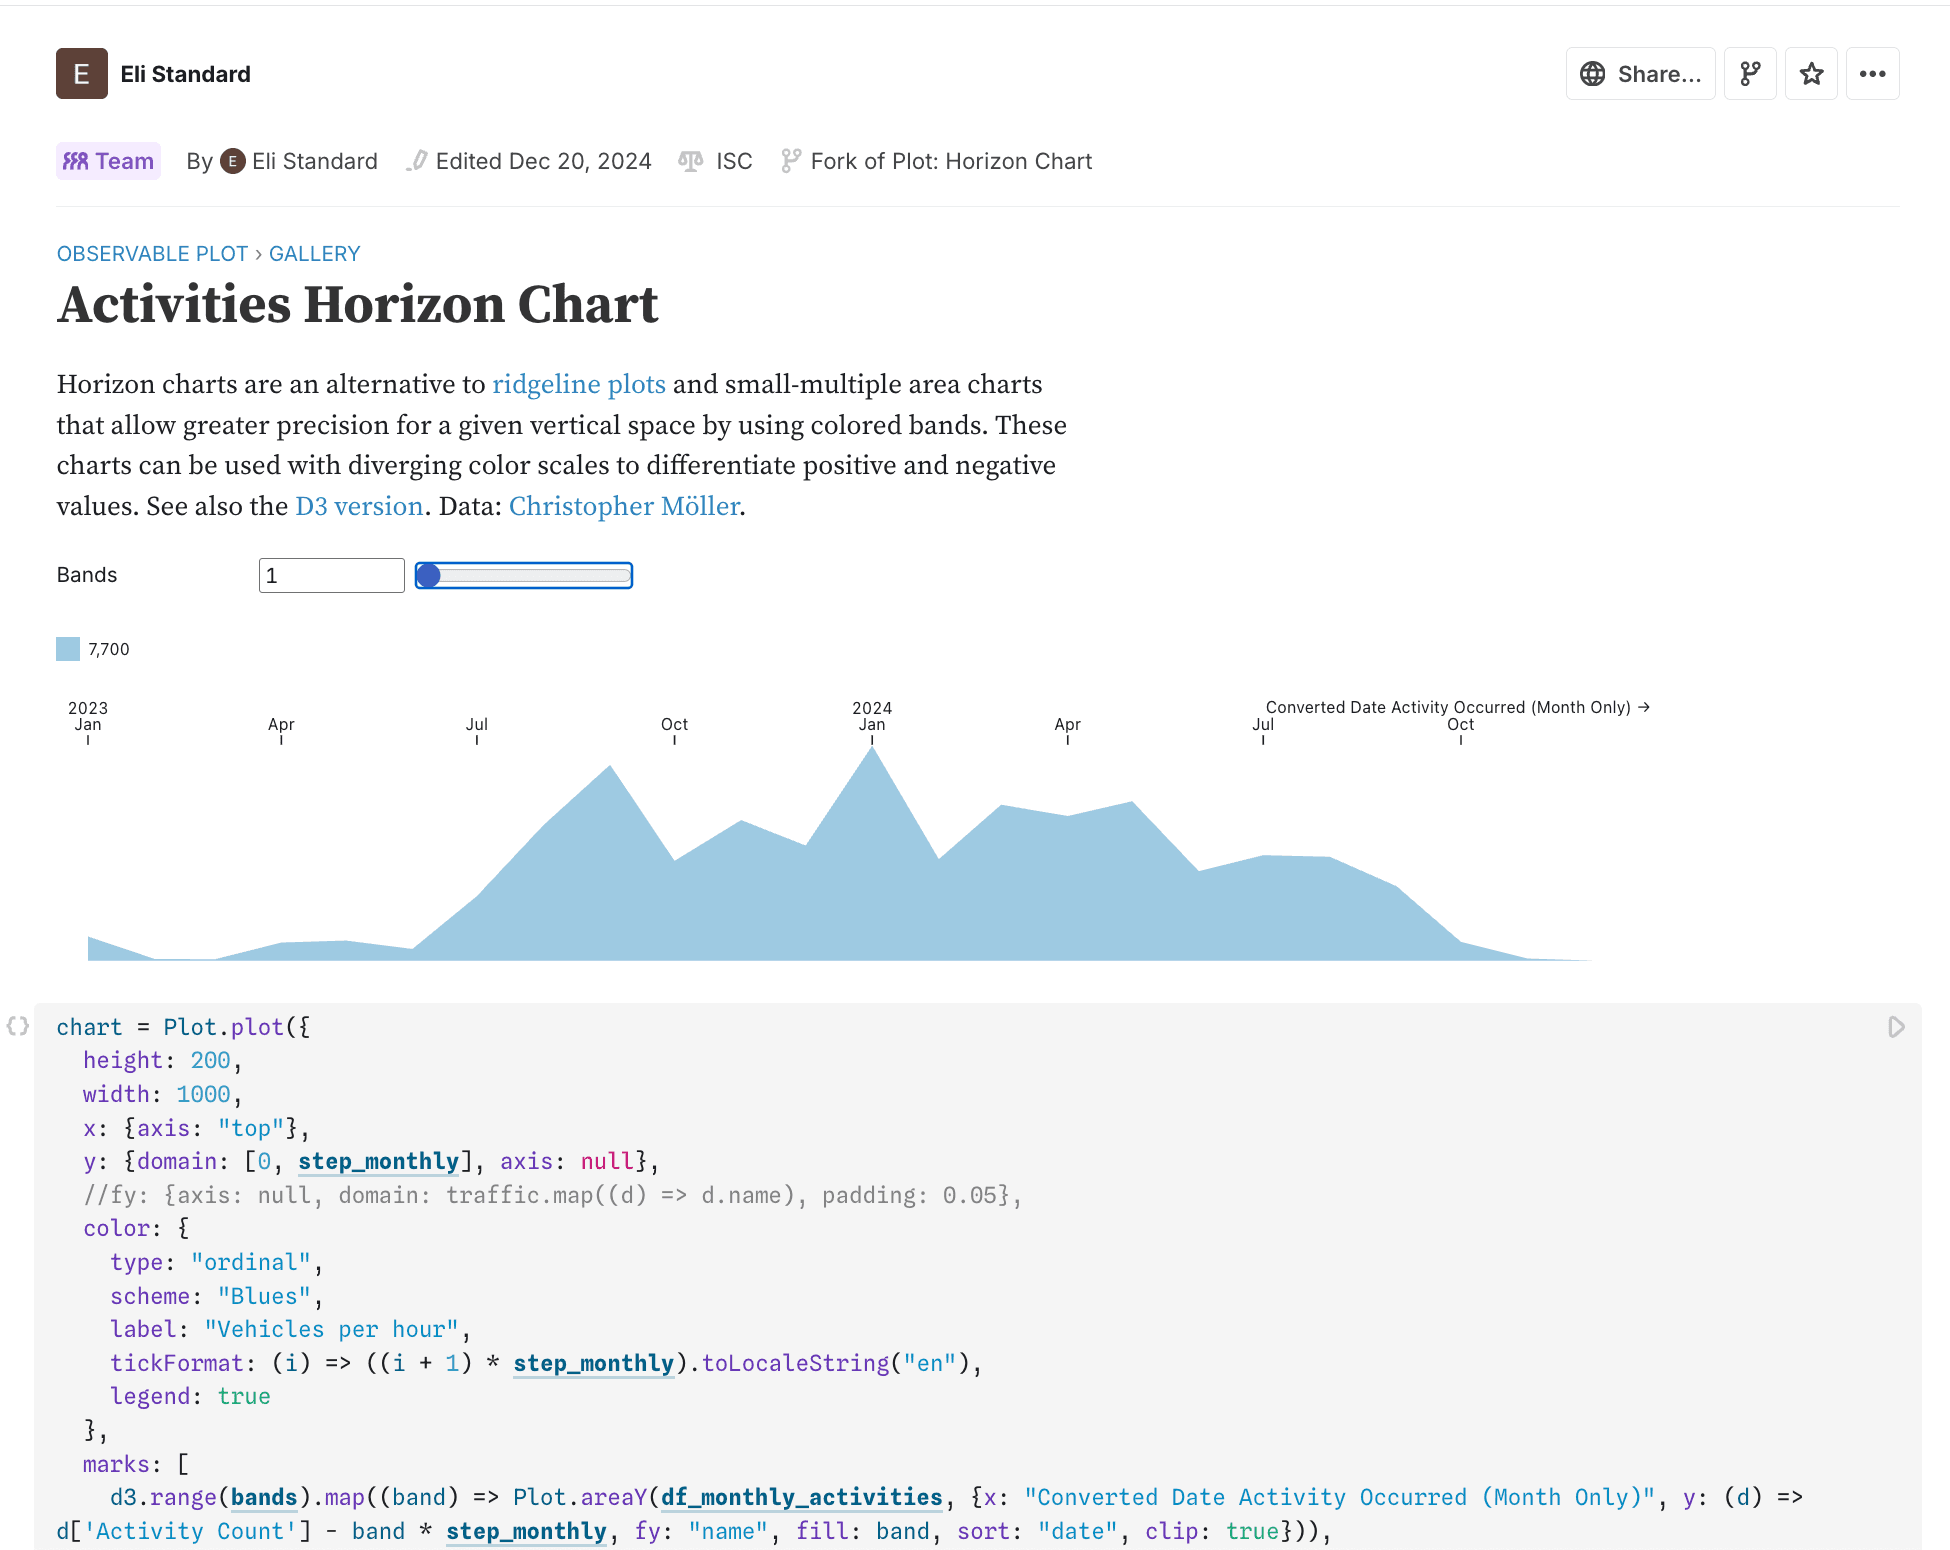Screen dimensions: 1950x1550
Task: Place cursor on width value 1000
Action: click(203, 1094)
